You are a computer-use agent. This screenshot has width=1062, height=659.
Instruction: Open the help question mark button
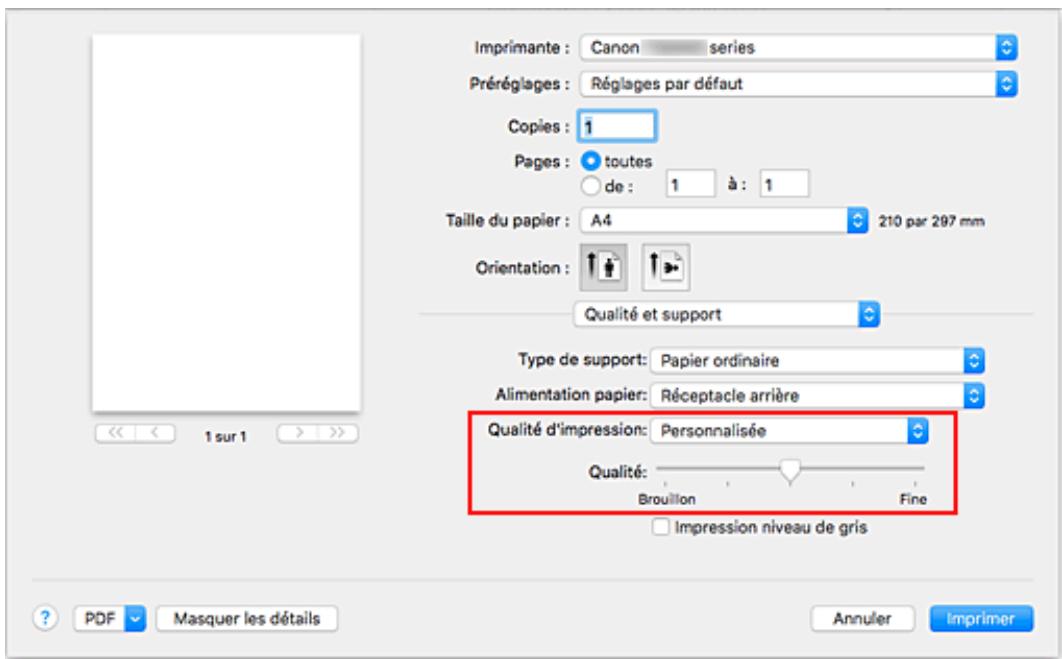45,618
